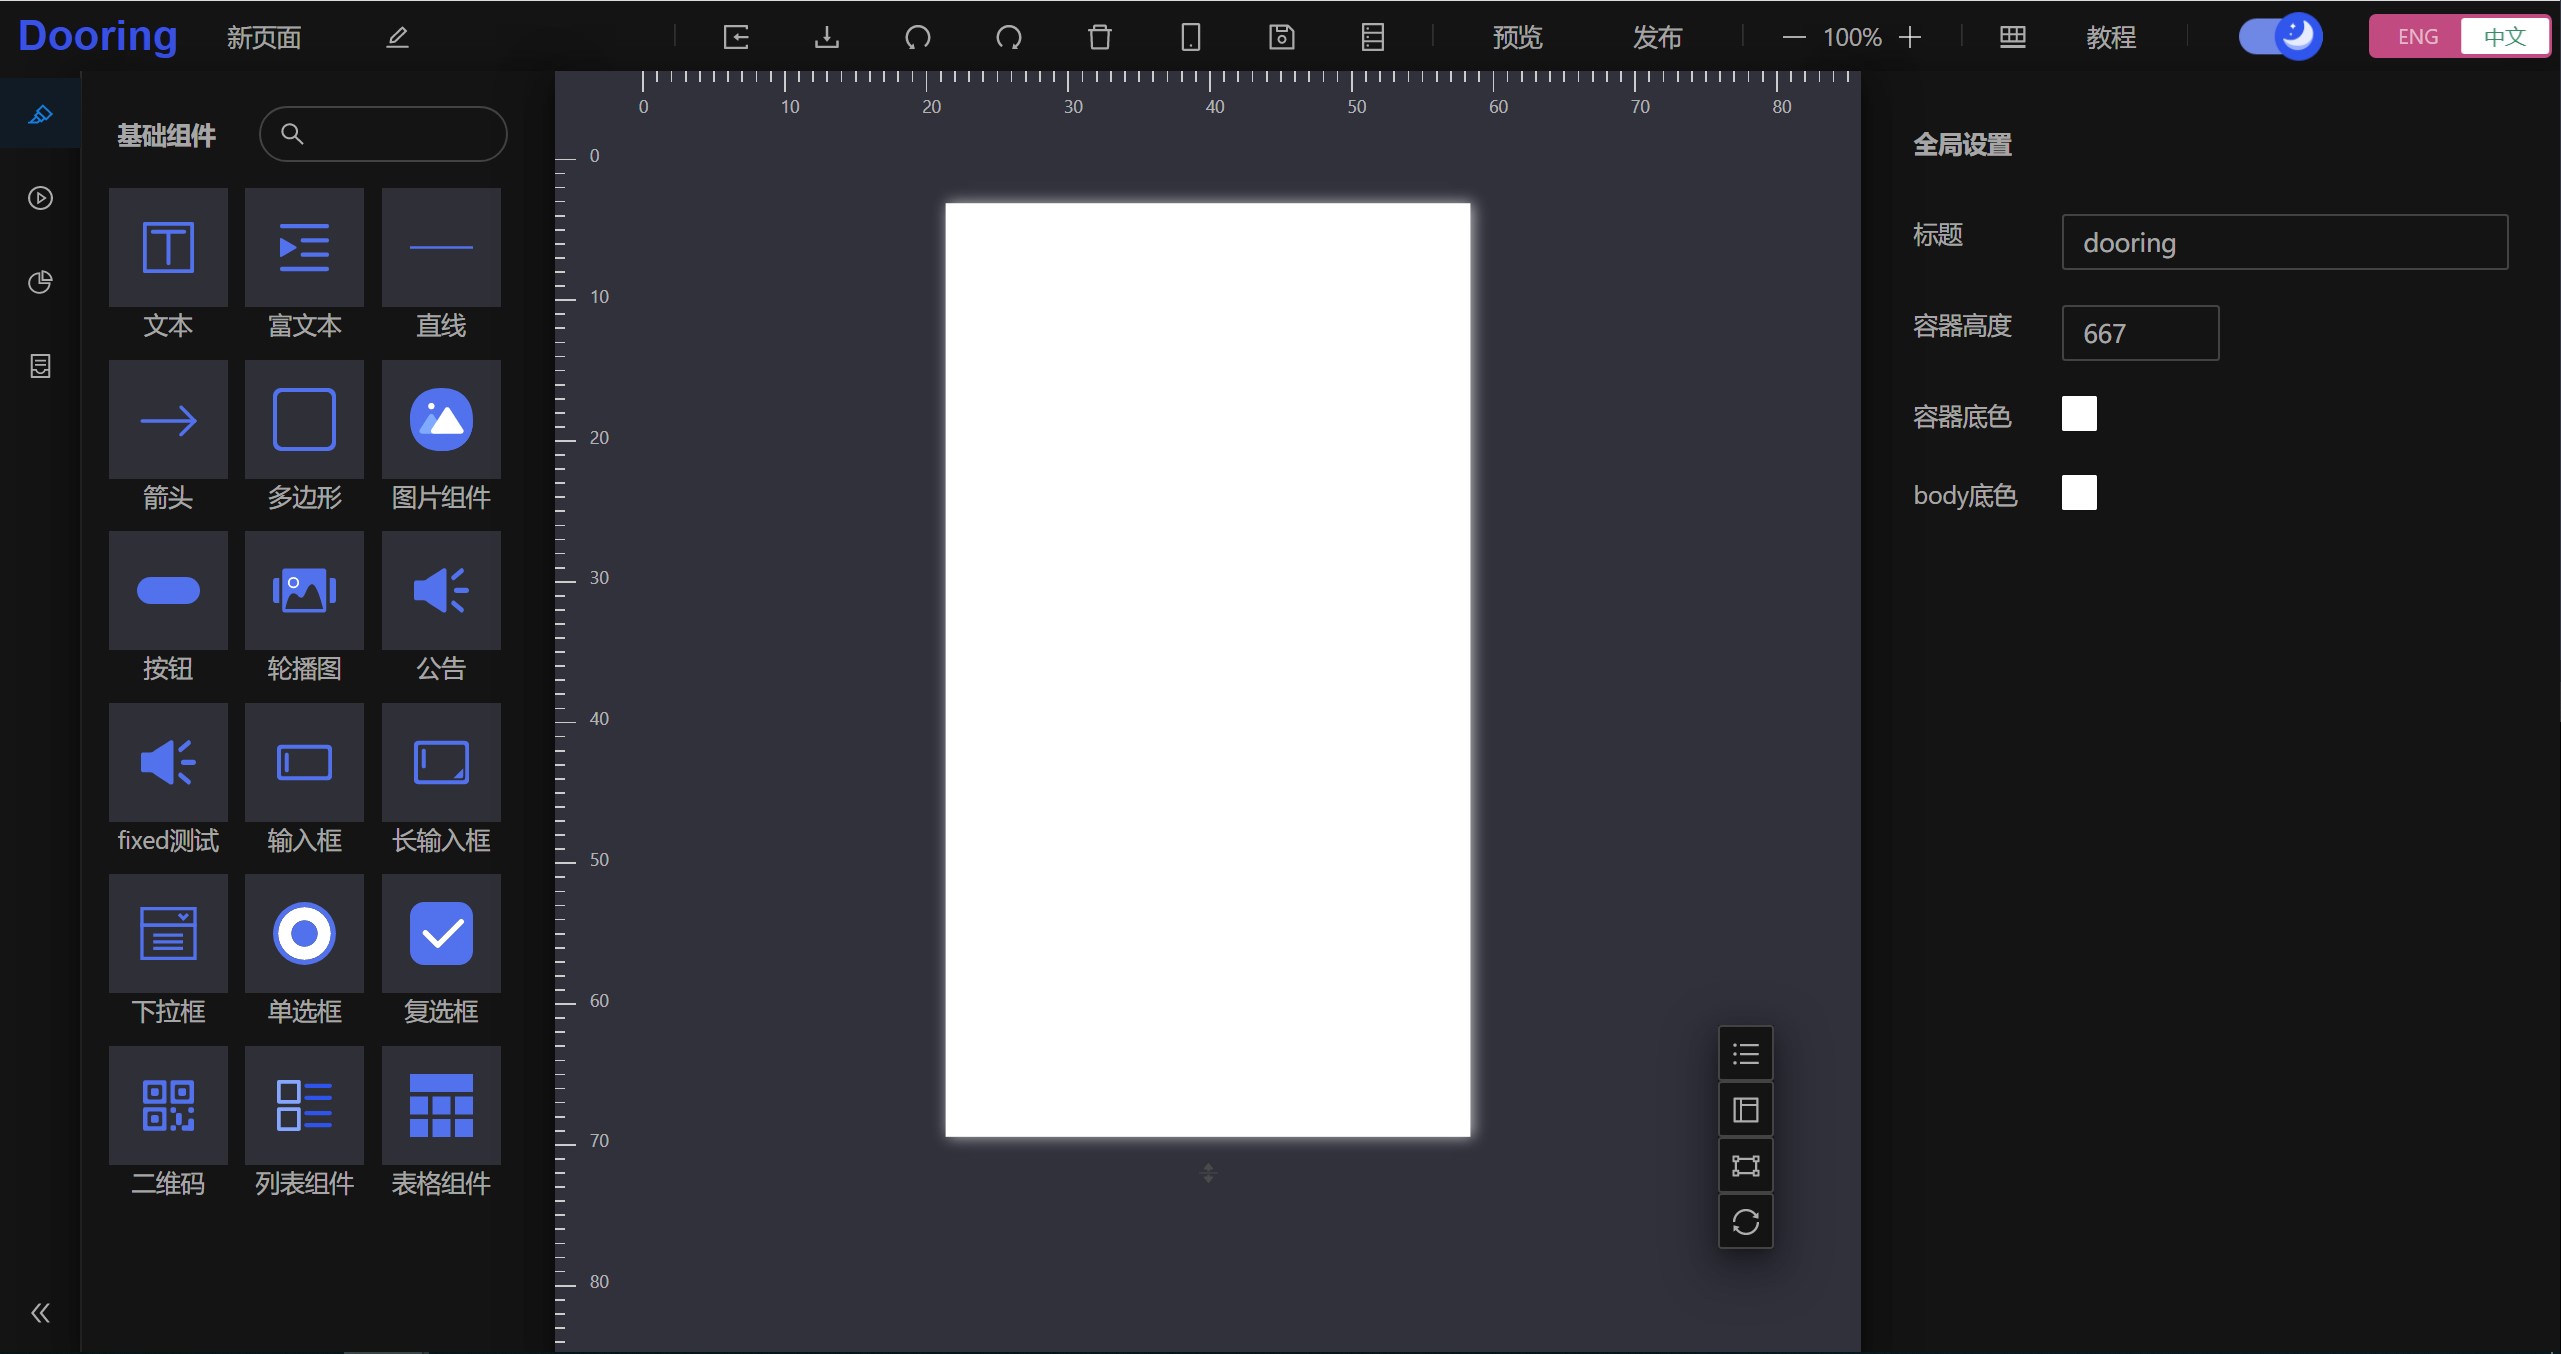The height and width of the screenshot is (1354, 2561).
Task: Toggle the dark mode moon switch
Action: [x=2280, y=37]
